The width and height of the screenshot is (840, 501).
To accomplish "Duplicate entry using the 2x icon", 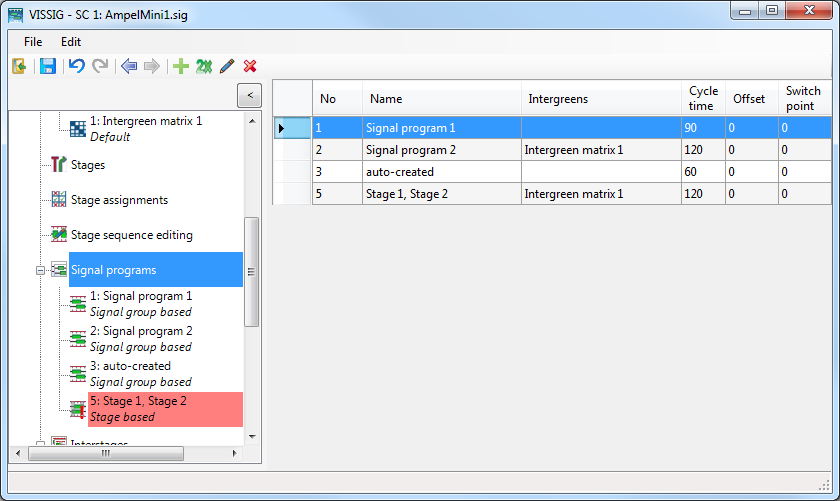I will pyautogui.click(x=203, y=66).
